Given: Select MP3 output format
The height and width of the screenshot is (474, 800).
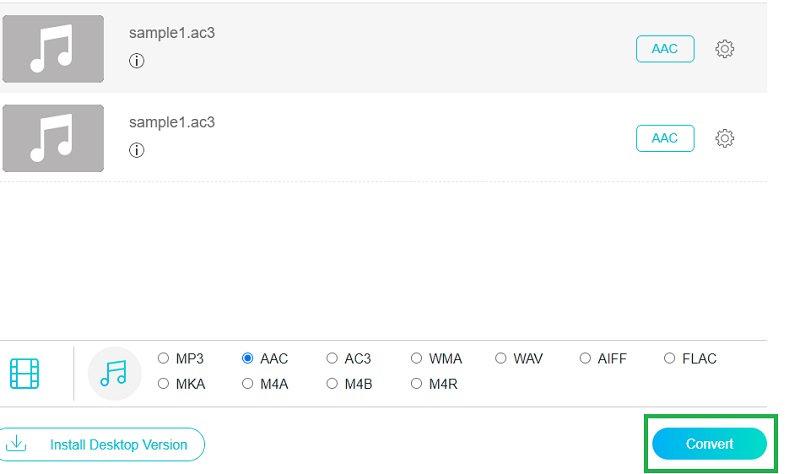Looking at the screenshot, I should [164, 359].
